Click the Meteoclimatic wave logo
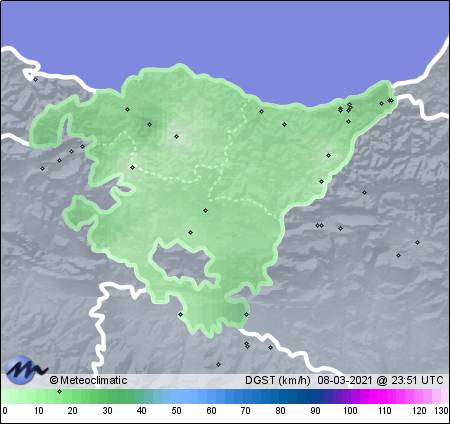Screen dimensions: 450x424 click(26, 370)
